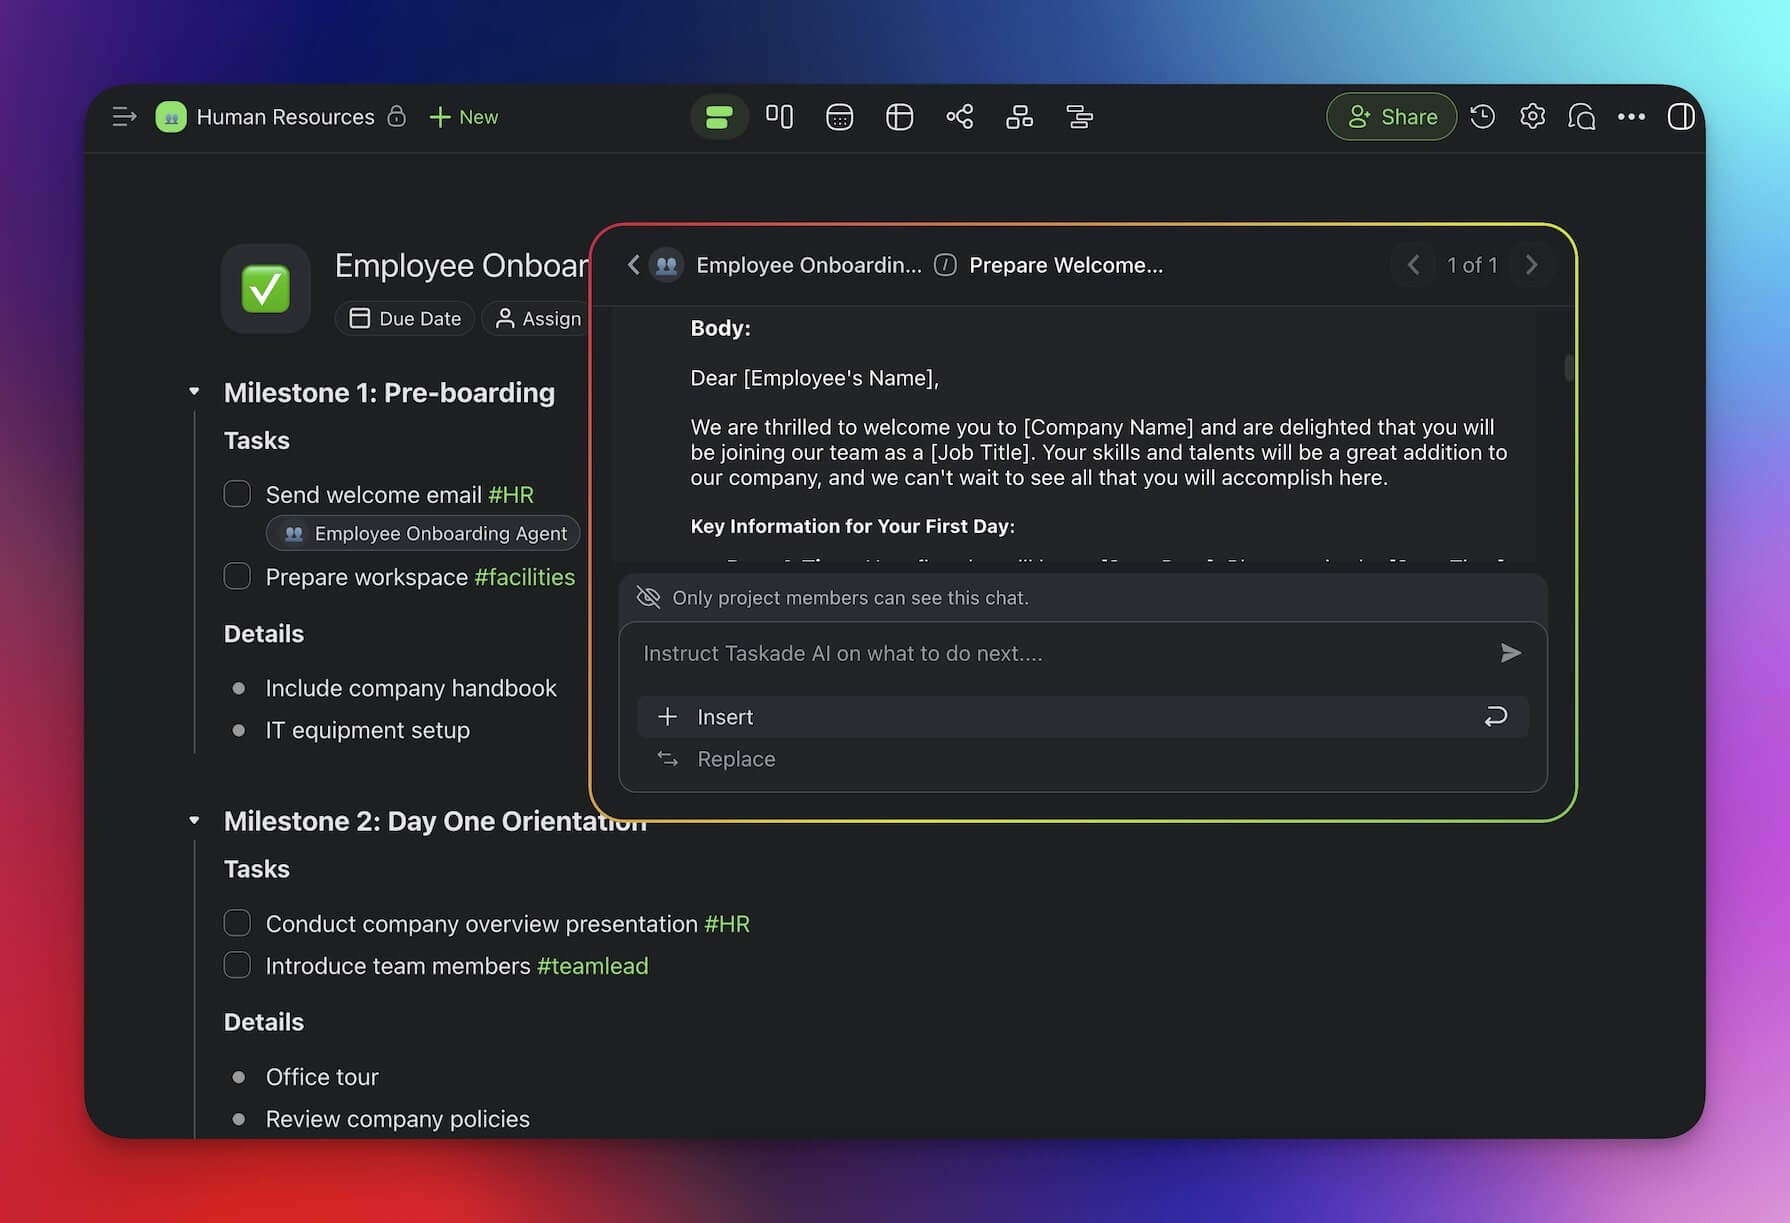Switch to calendar view icon

839,117
